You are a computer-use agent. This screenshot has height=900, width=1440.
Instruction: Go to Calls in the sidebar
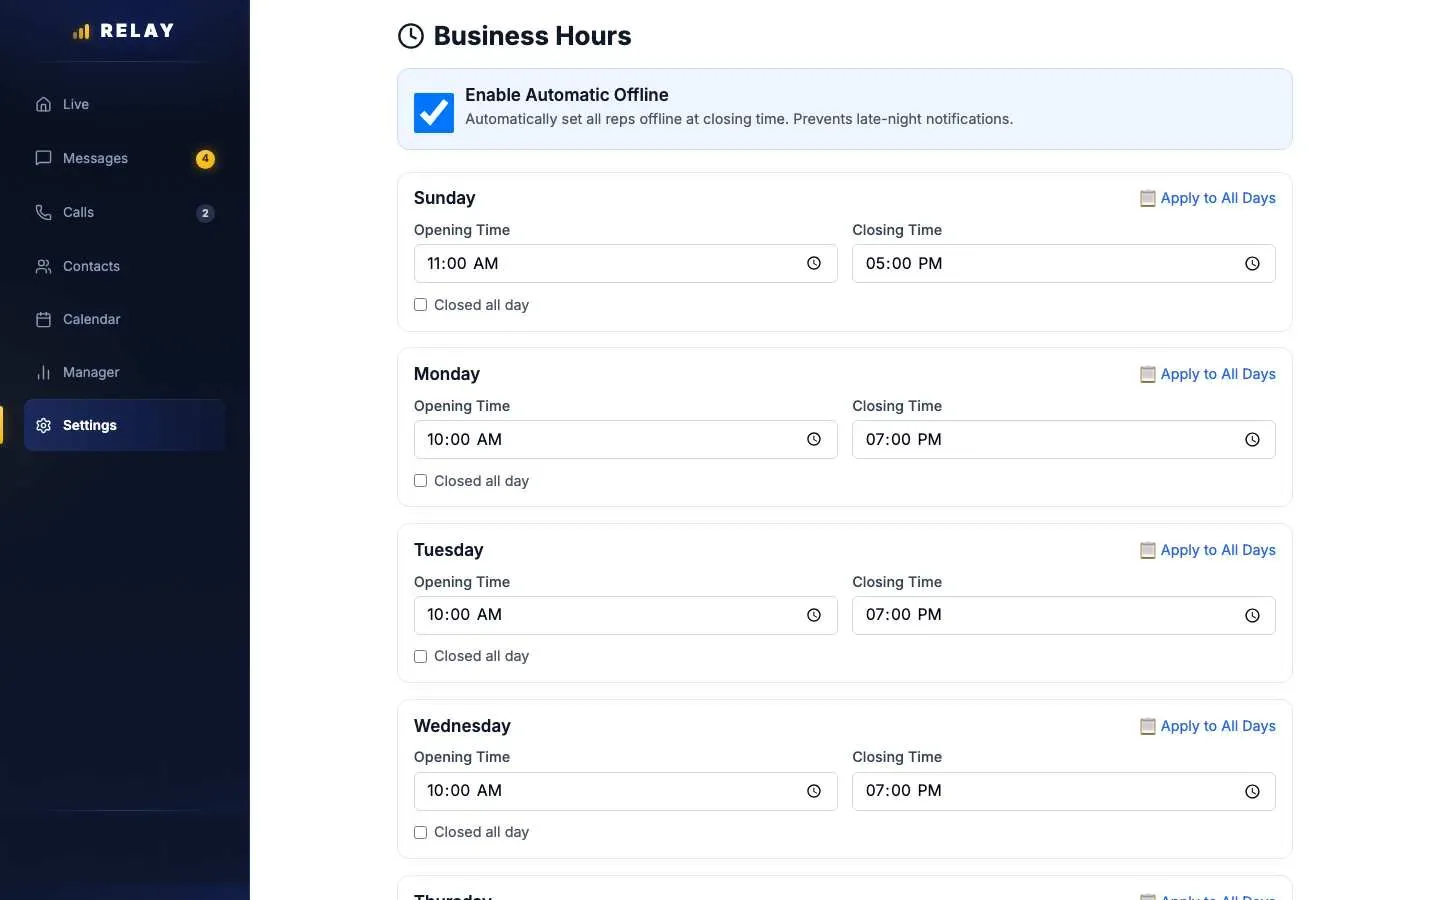tap(124, 212)
